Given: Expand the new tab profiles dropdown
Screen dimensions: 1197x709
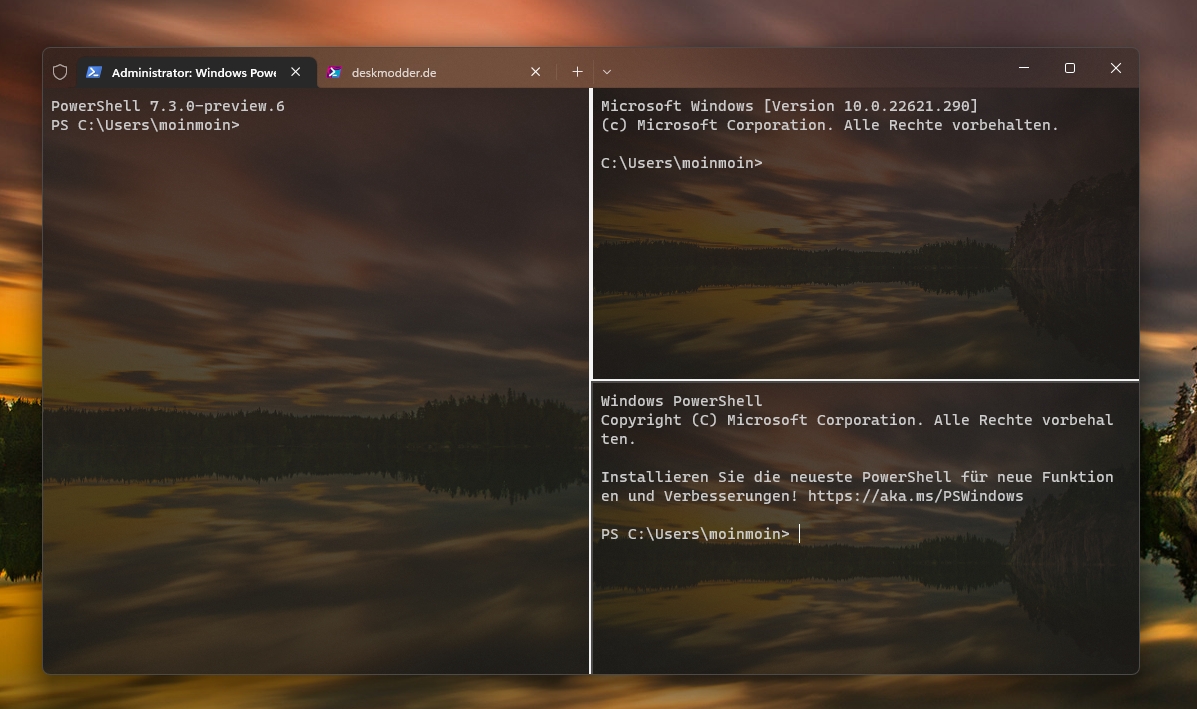Looking at the screenshot, I should [607, 72].
